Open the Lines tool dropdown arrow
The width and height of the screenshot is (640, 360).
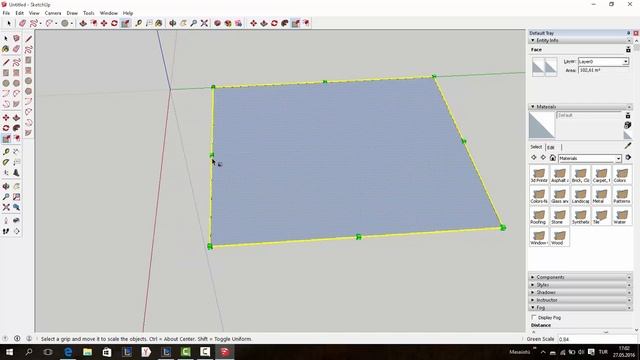[40, 24]
